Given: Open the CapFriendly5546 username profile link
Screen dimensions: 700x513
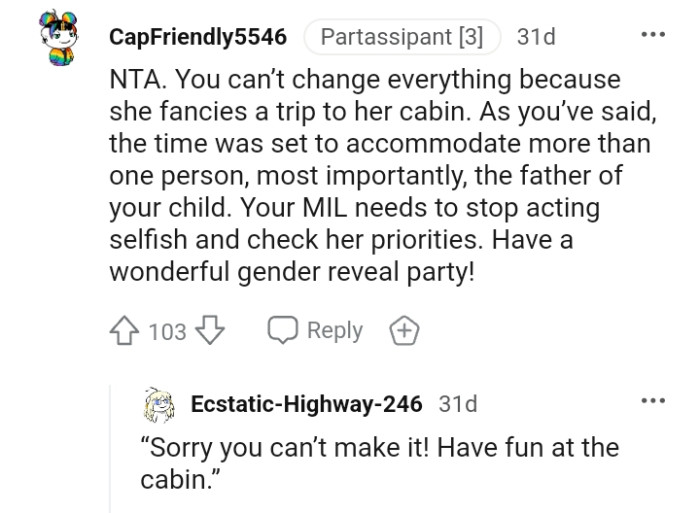Looking at the screenshot, I should (x=196, y=39).
